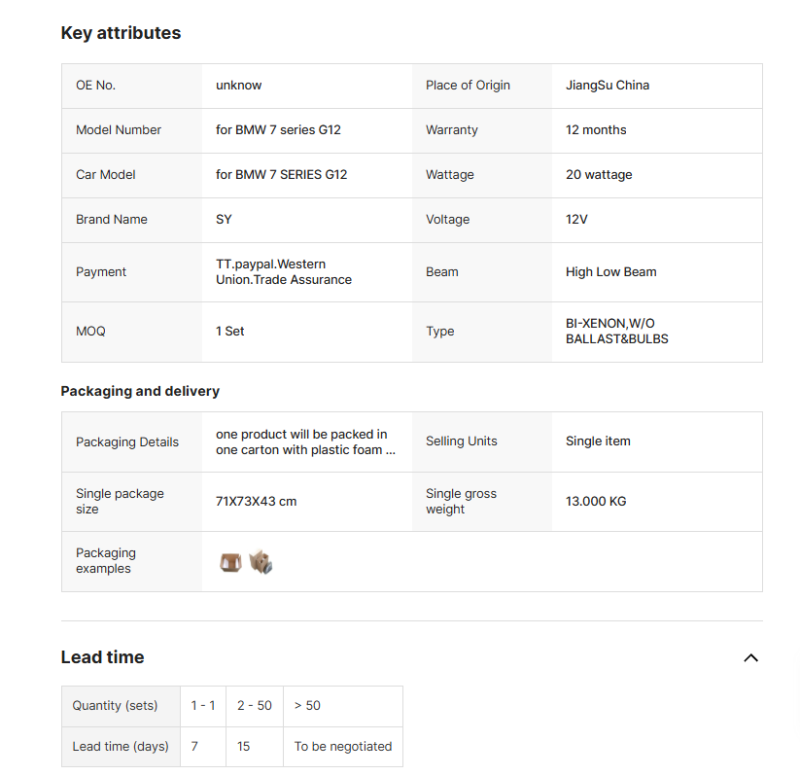Click the TT.paypal.Western Union payment value

pyautogui.click(x=284, y=272)
